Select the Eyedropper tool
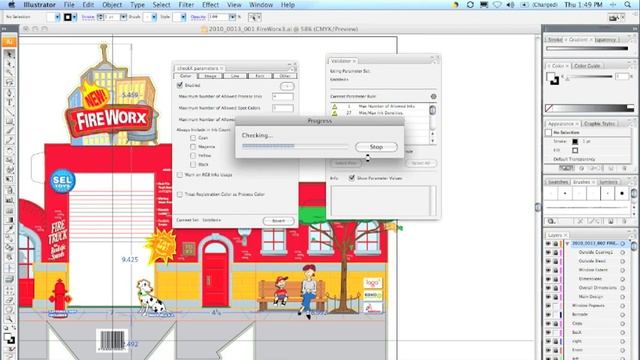640x360 pixels. tap(9, 229)
